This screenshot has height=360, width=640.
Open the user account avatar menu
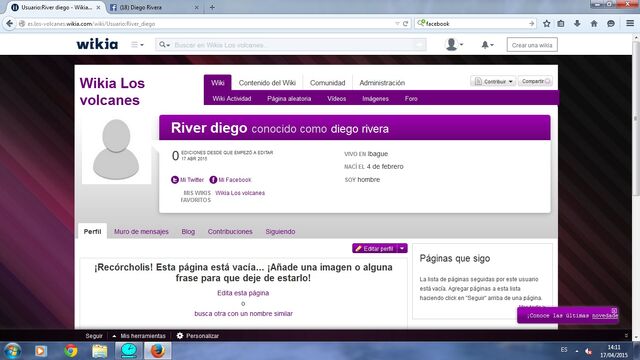click(454, 44)
